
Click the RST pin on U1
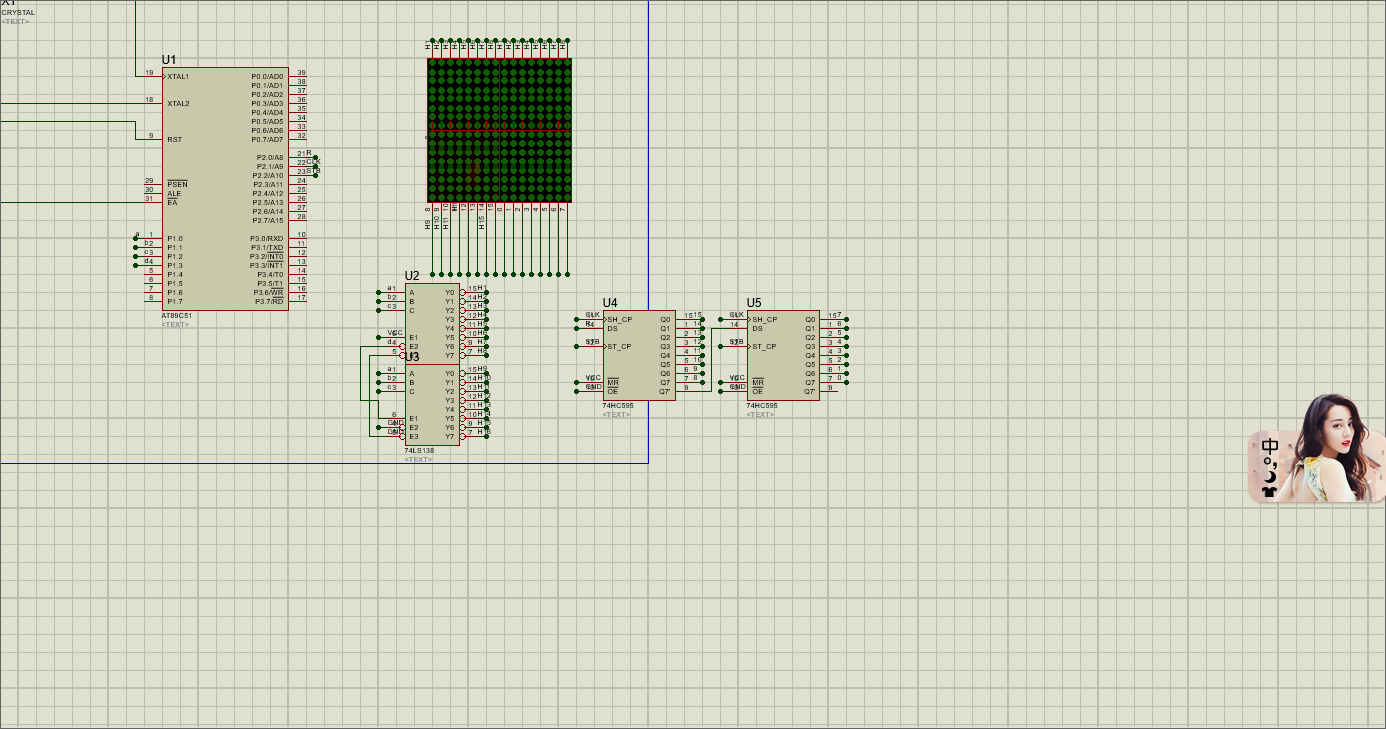click(x=174, y=139)
